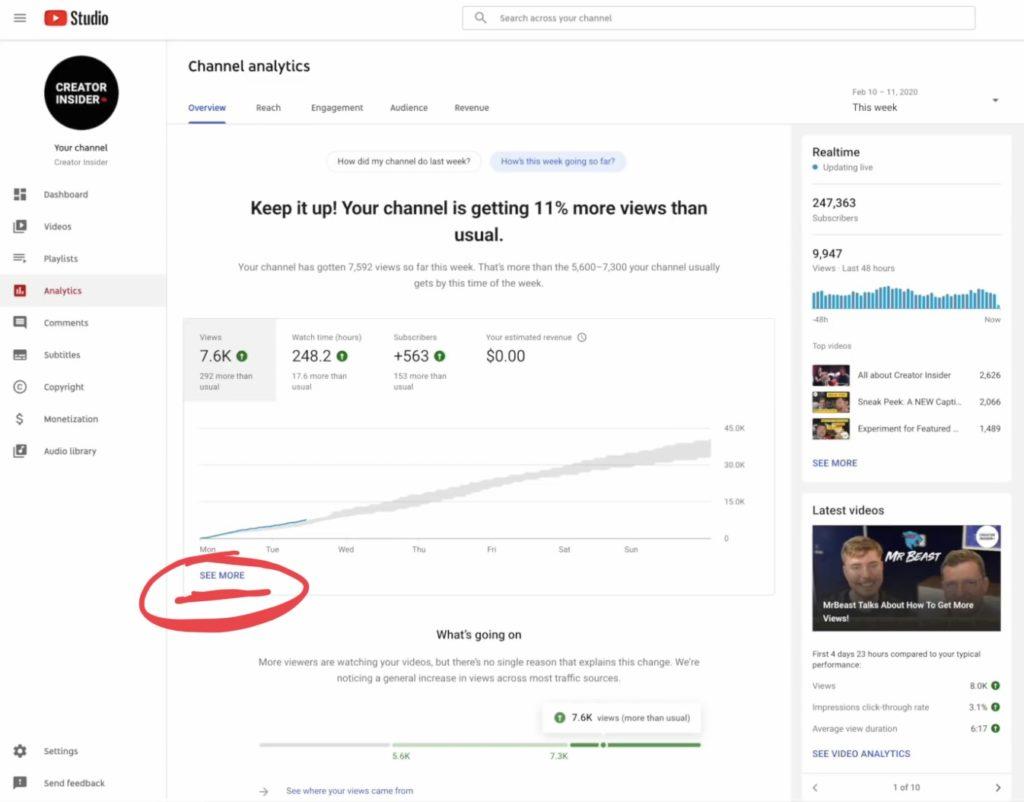The height and width of the screenshot is (802, 1024).
Task: Switch to the Reach tab
Action: point(268,108)
